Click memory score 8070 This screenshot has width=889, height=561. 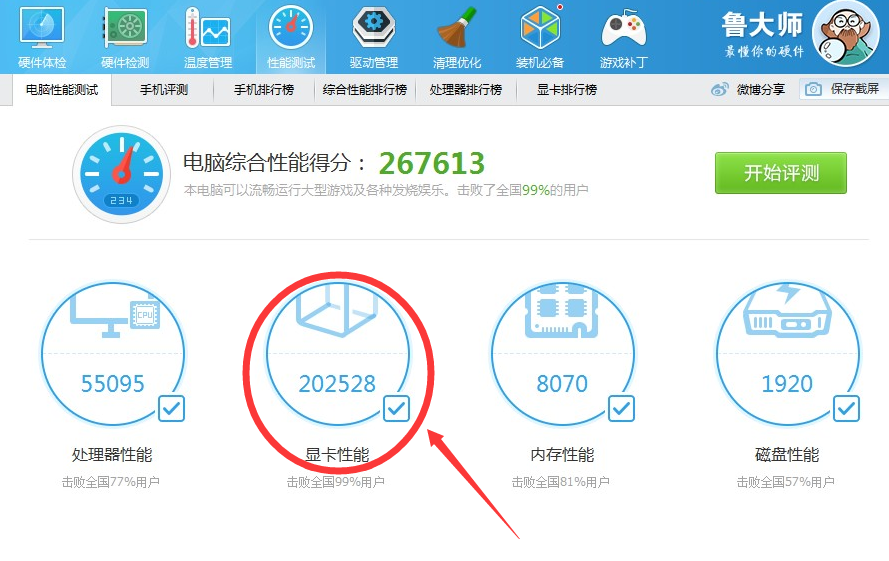[x=562, y=384]
